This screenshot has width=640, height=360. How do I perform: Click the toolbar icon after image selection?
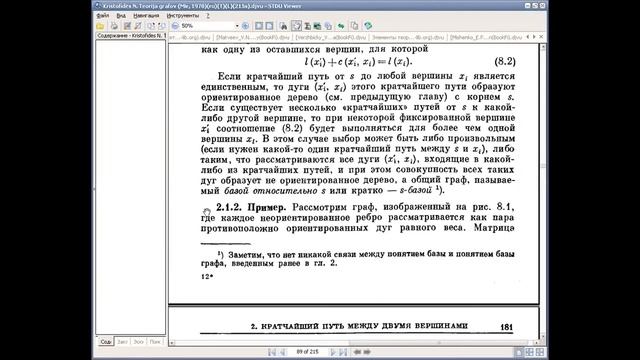[328, 26]
